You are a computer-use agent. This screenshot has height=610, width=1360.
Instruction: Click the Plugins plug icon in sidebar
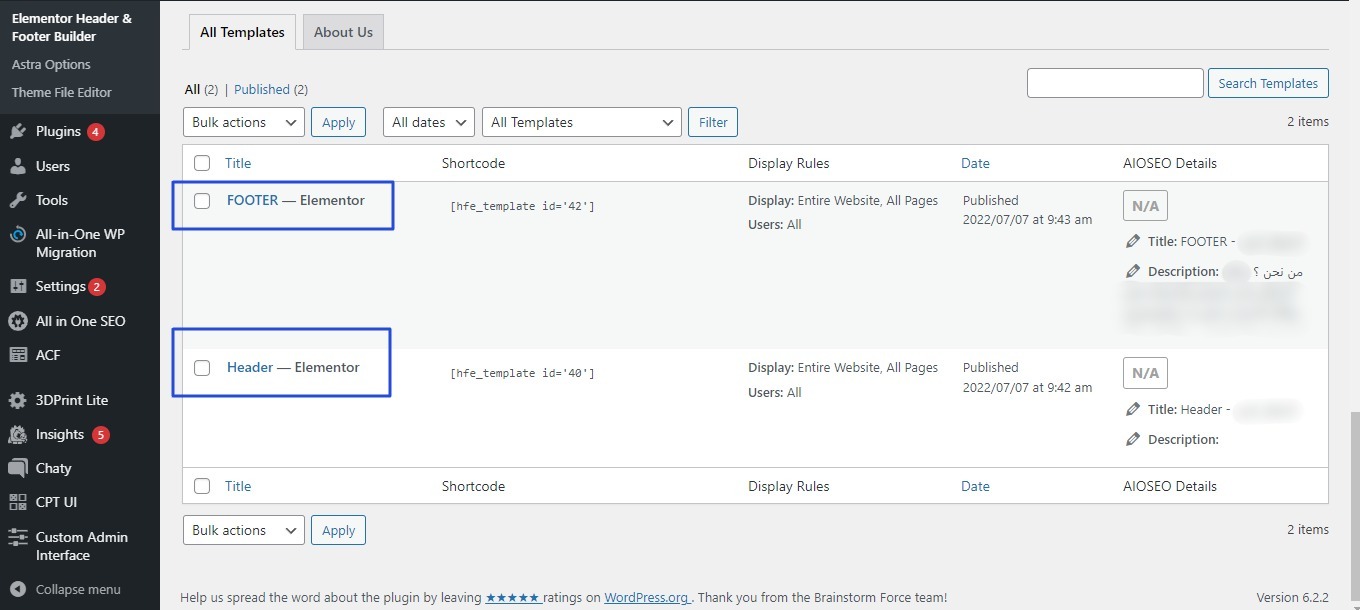[18, 131]
